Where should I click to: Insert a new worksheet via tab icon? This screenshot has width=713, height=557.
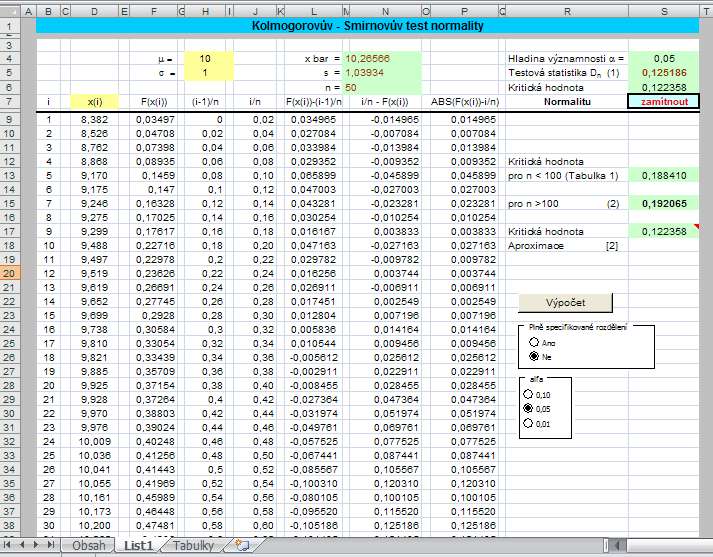(242, 545)
